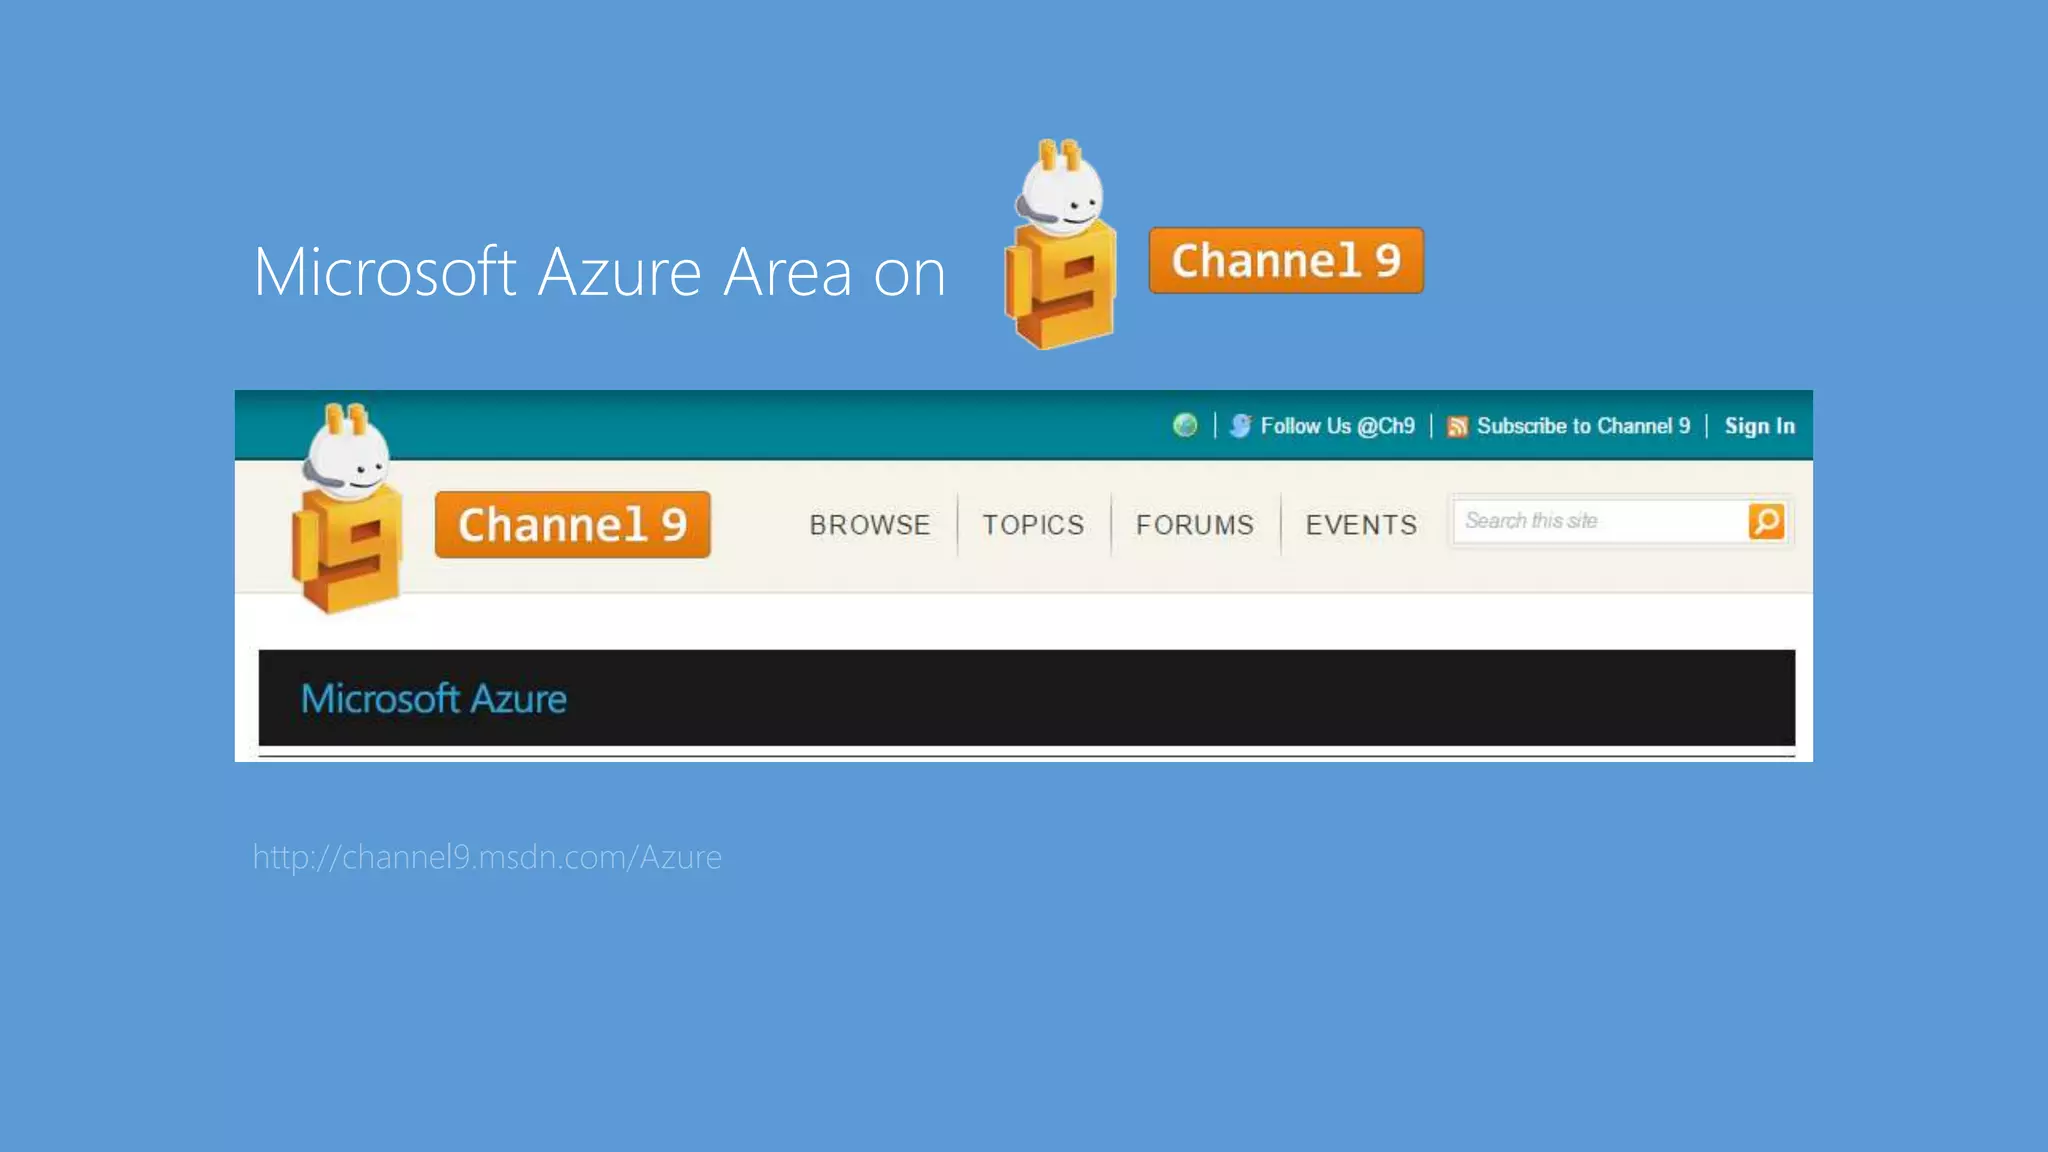Click the orange Channel 9 logo in header
2048x1152 pixels.
coord(572,524)
